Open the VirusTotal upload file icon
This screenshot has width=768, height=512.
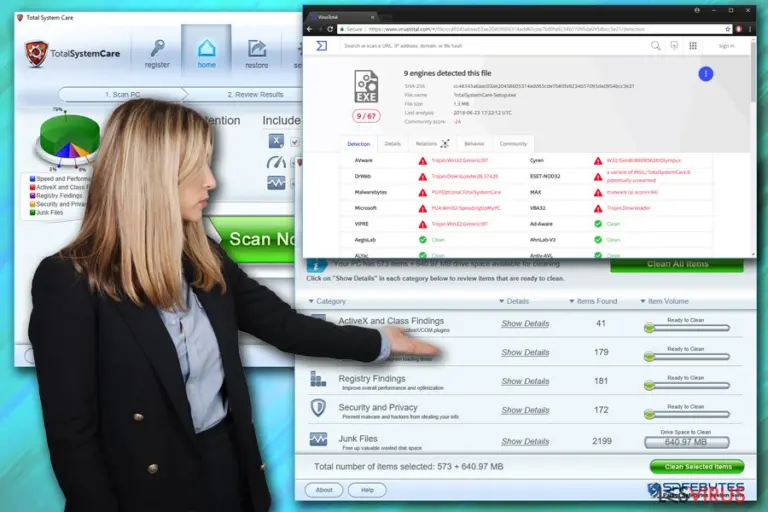(x=674, y=46)
